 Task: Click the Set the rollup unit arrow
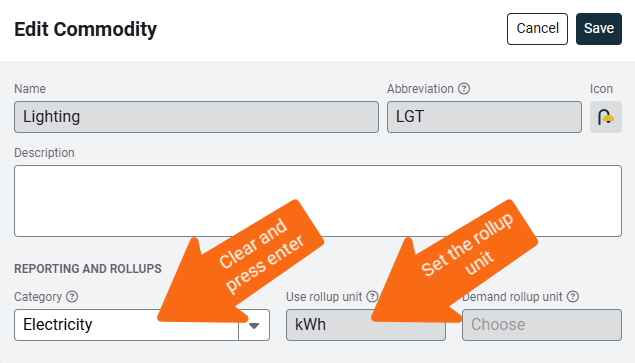[x=454, y=263]
